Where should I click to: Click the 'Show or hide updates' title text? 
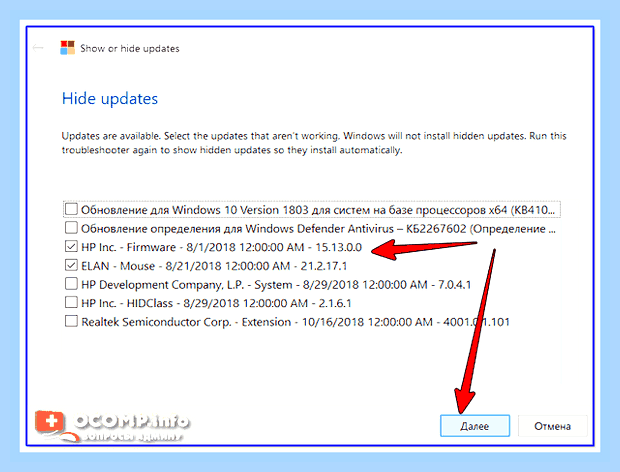click(x=130, y=48)
